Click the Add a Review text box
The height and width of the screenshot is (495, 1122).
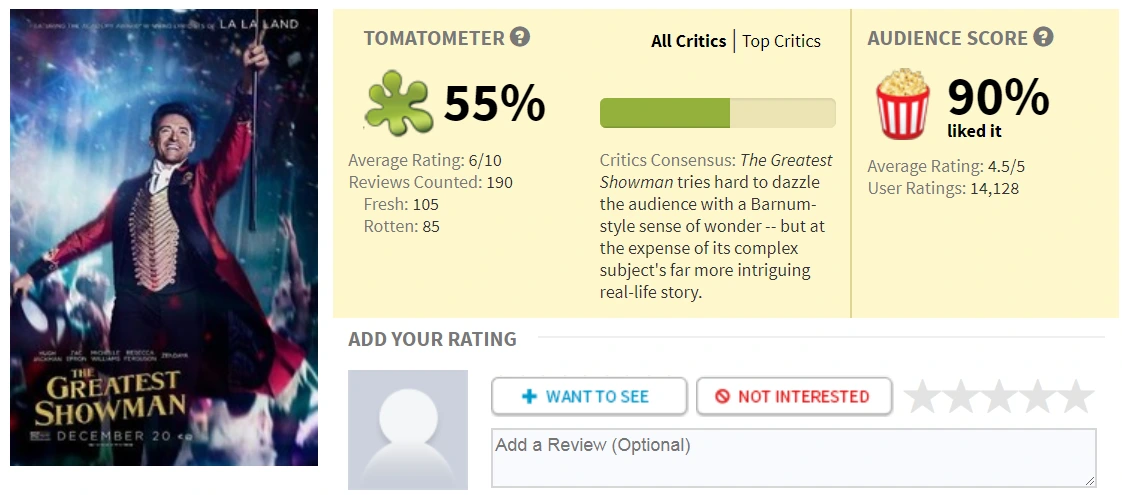click(793, 458)
